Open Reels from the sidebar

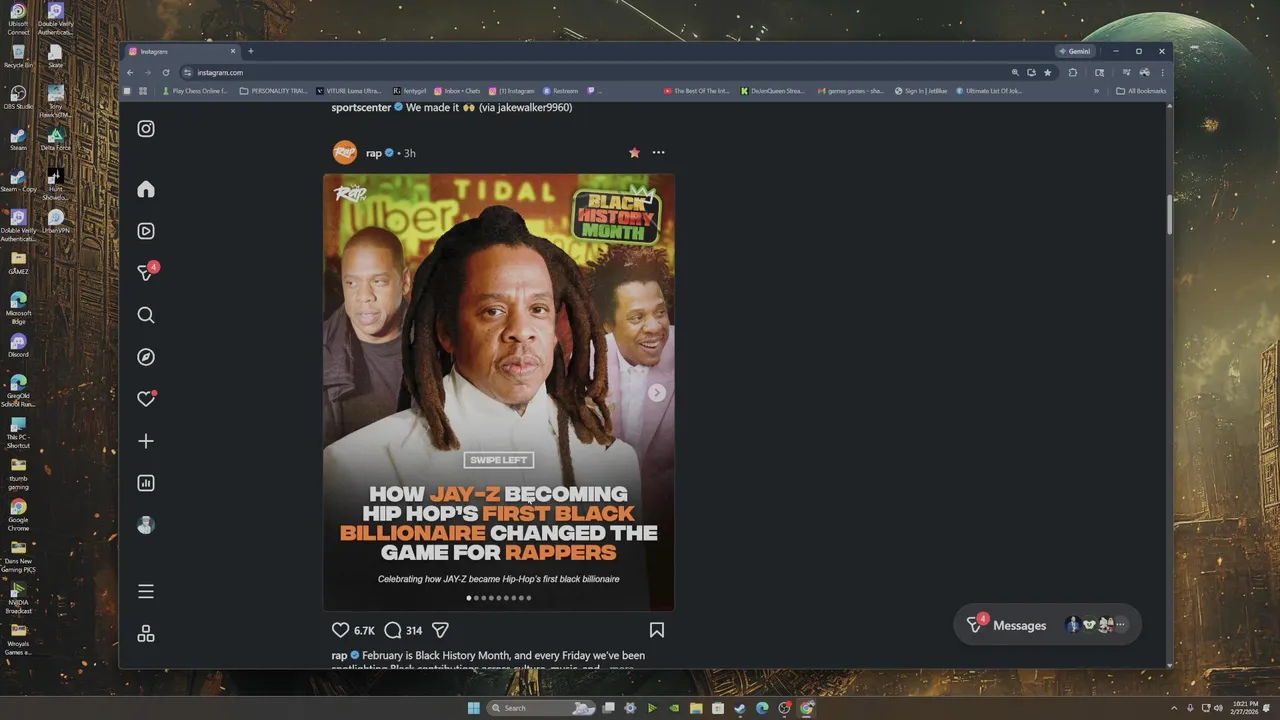pyautogui.click(x=146, y=231)
